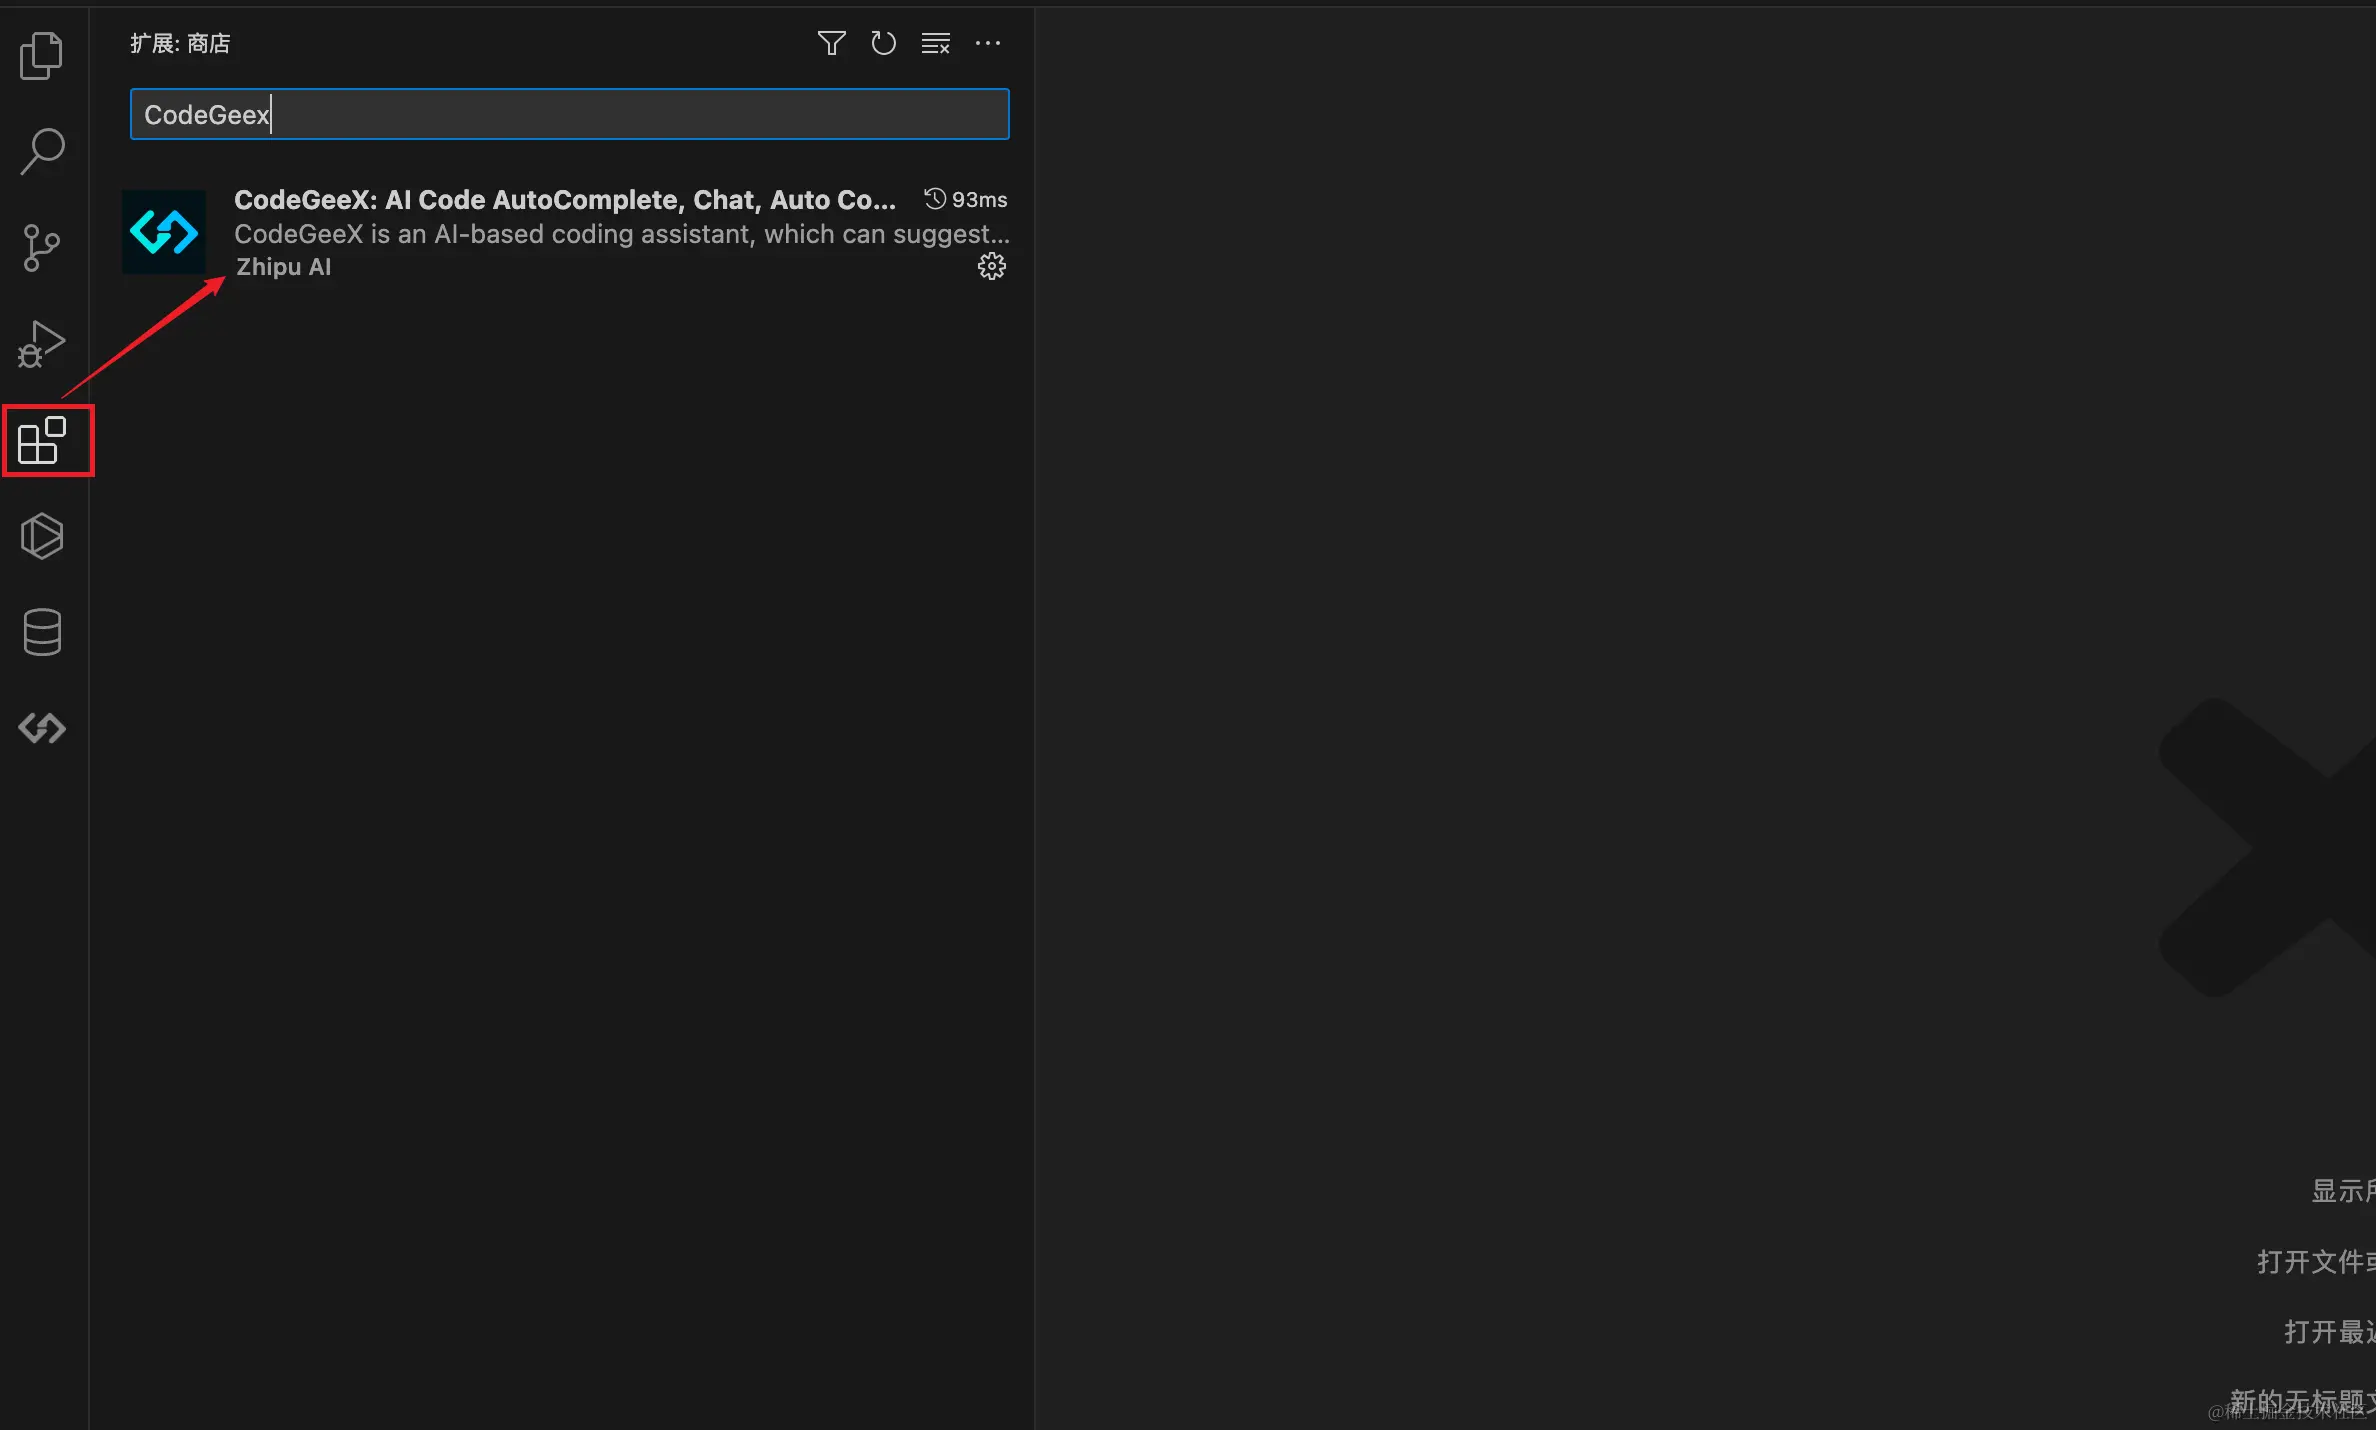Open the Search view in activity bar
Image resolution: width=2376 pixels, height=1430 pixels.
[x=42, y=152]
